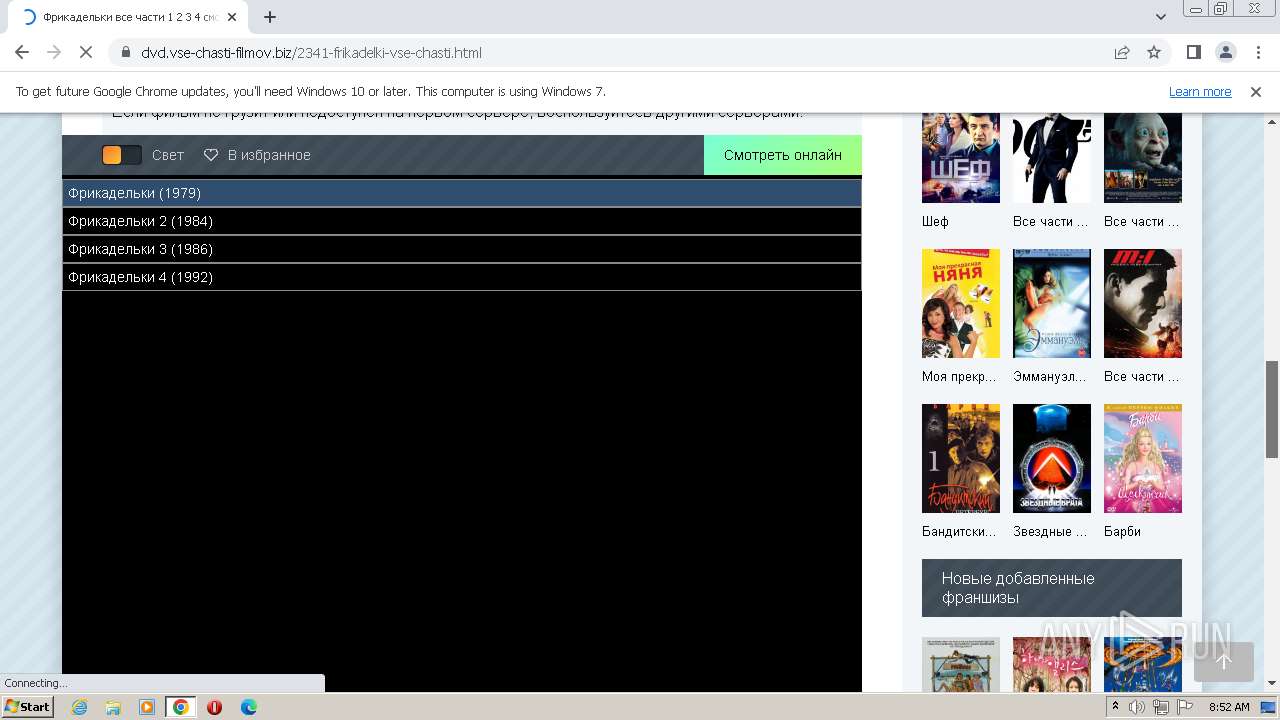
Task: Click the Эммануэл... title link
Action: pyautogui.click(x=1050, y=377)
